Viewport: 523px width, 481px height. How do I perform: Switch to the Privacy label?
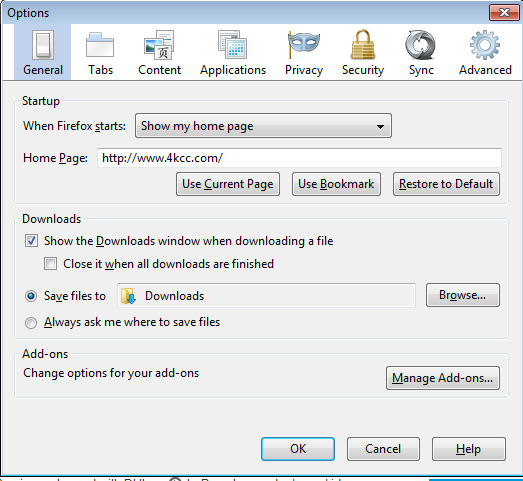[x=304, y=70]
